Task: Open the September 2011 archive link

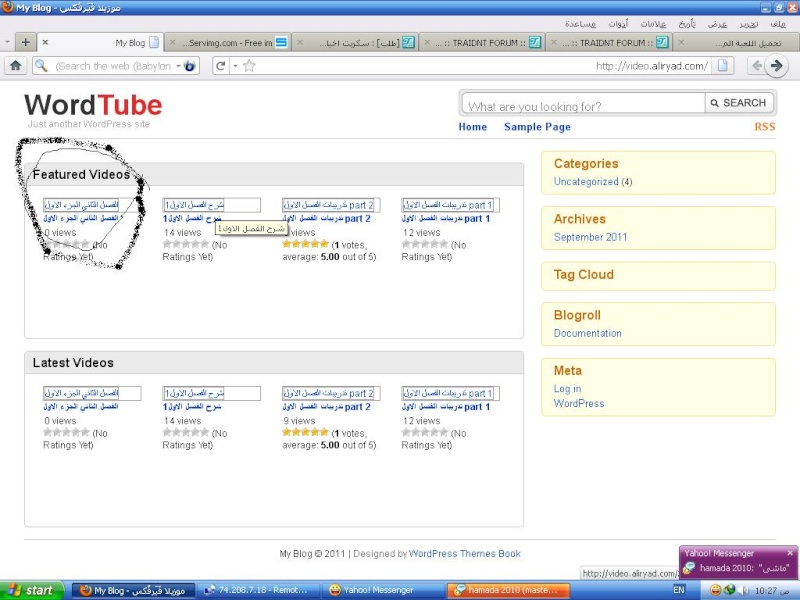Action: click(590, 237)
